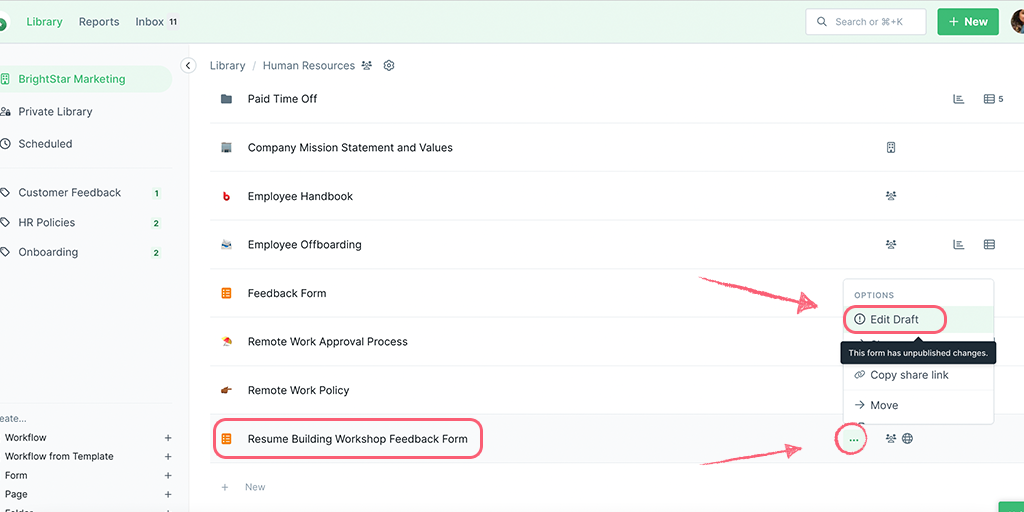
Task: Click the globe icon on Resume Building Workshop row
Action: 908,439
